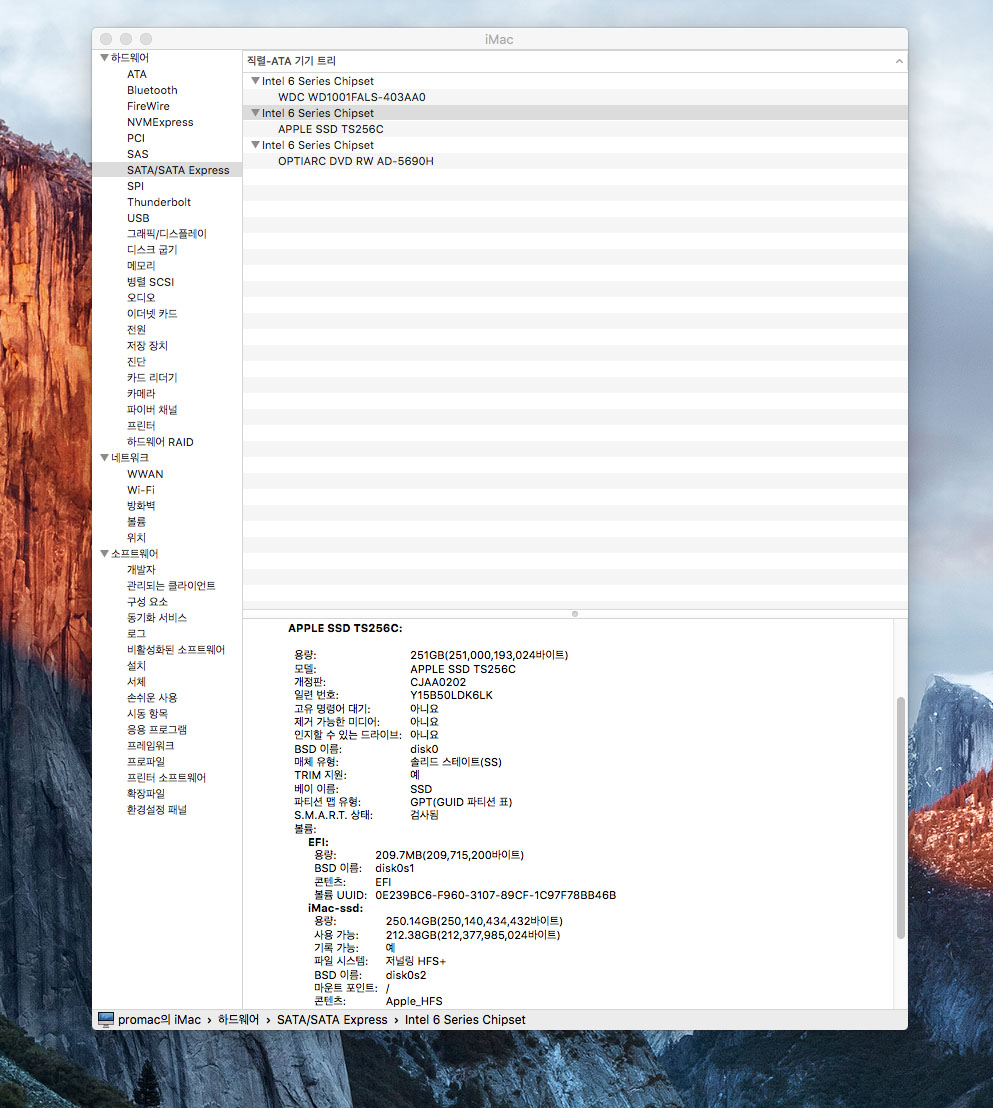993x1108 pixels.
Task: Select WDC WD1001FALS-403AA0 drive
Action: [351, 97]
